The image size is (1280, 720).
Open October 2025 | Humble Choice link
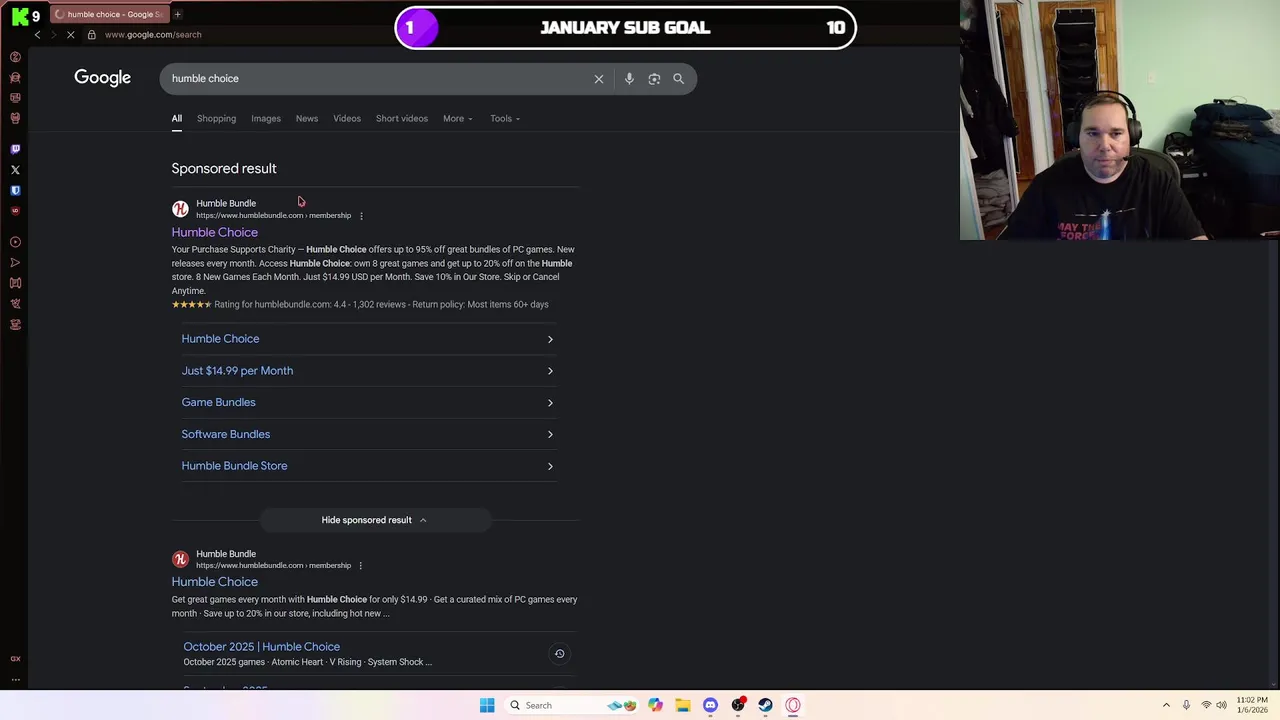click(x=261, y=647)
